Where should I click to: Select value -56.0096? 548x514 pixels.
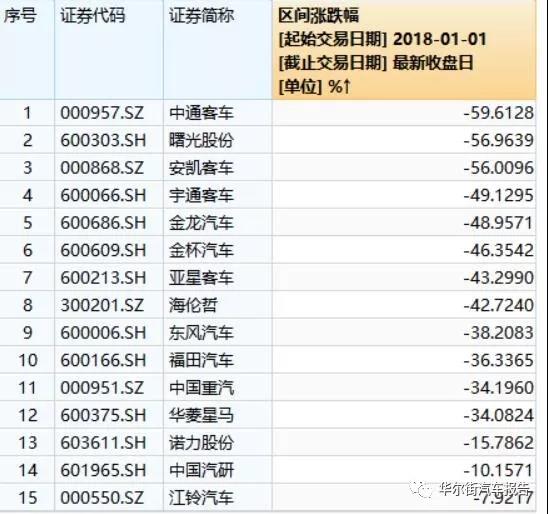click(499, 168)
